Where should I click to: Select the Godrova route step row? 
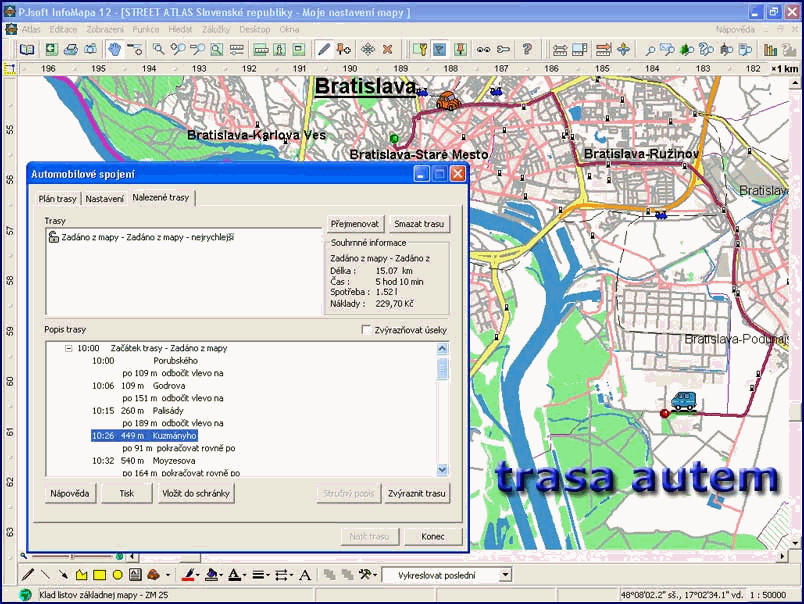tap(138, 386)
